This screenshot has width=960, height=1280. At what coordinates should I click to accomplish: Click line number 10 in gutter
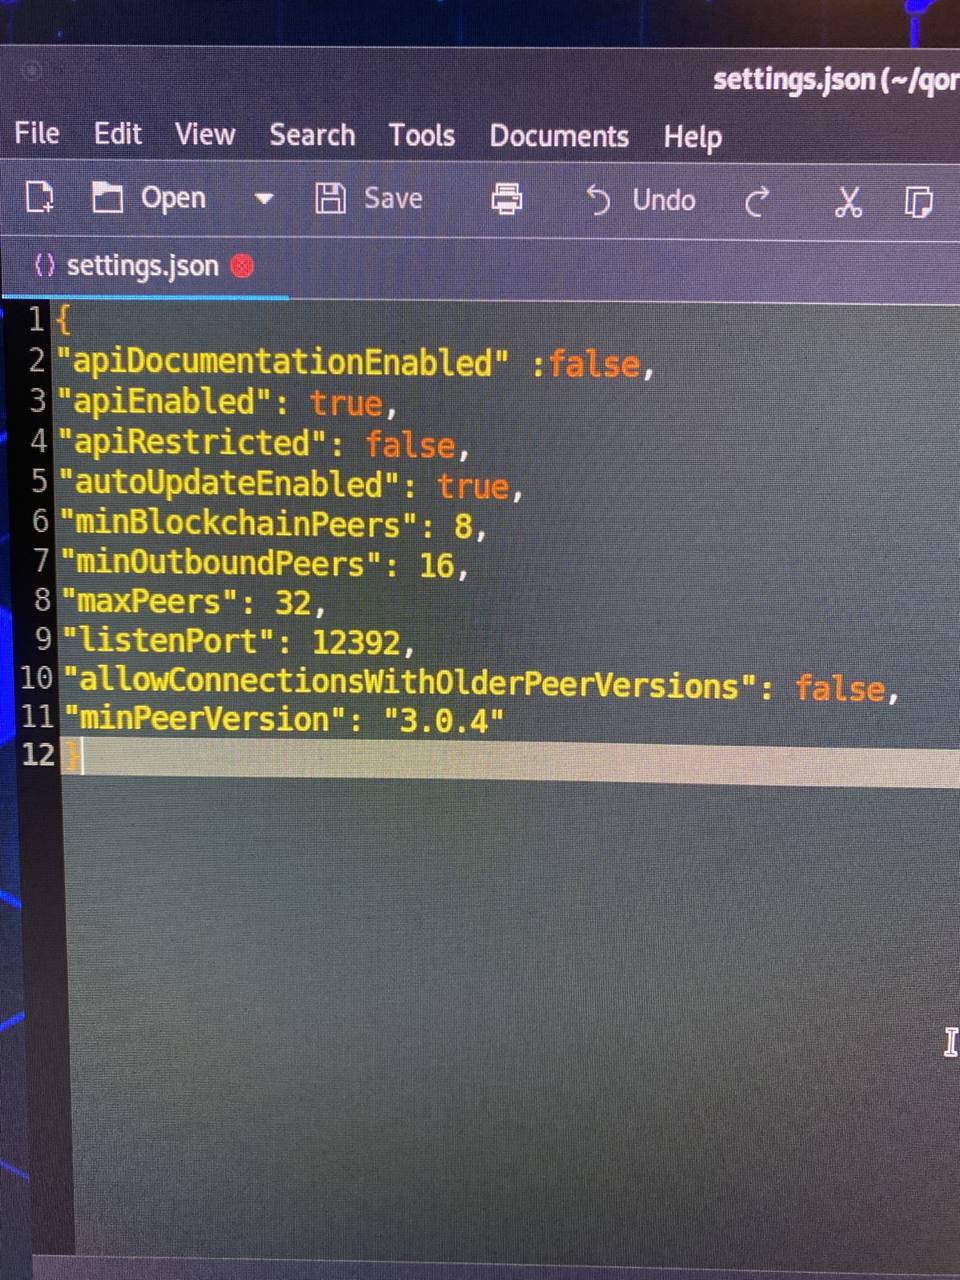[x=37, y=679]
